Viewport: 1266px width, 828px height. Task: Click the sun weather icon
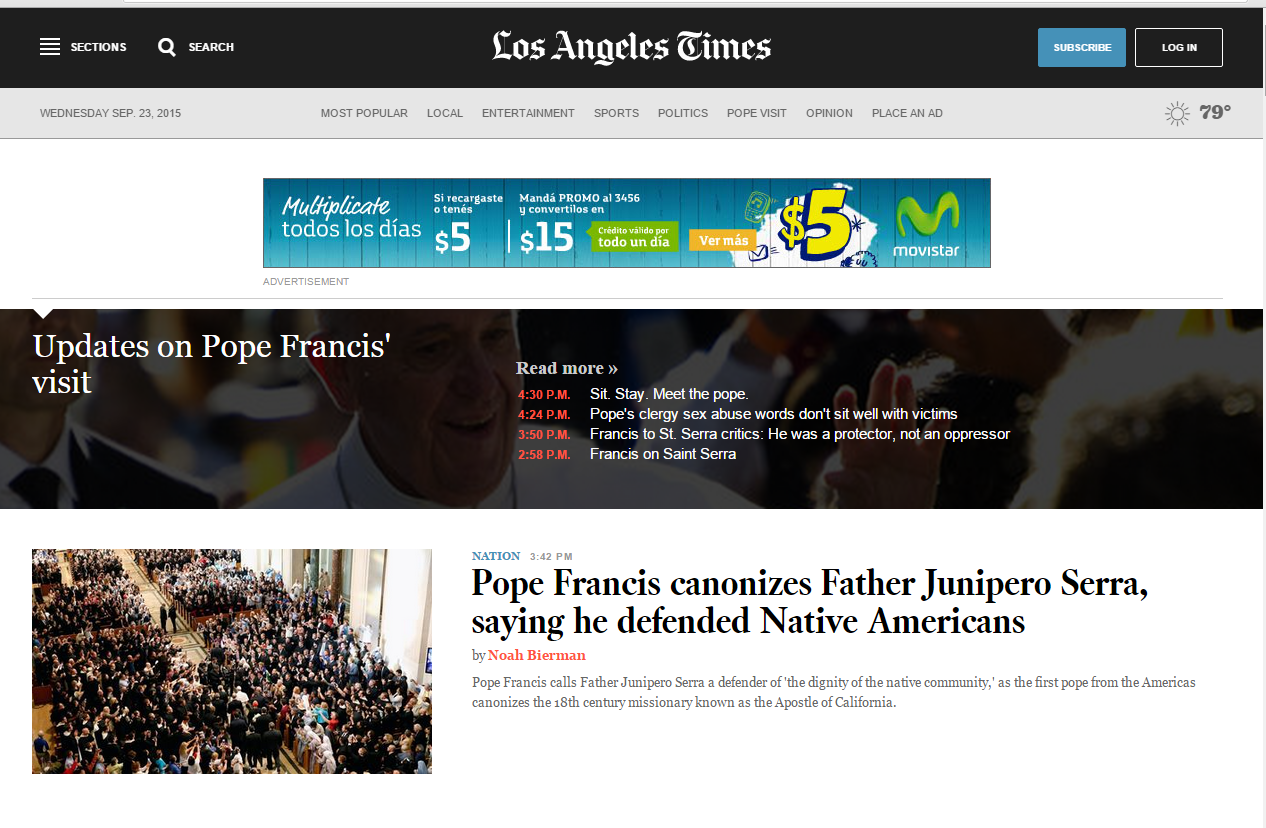[1178, 113]
